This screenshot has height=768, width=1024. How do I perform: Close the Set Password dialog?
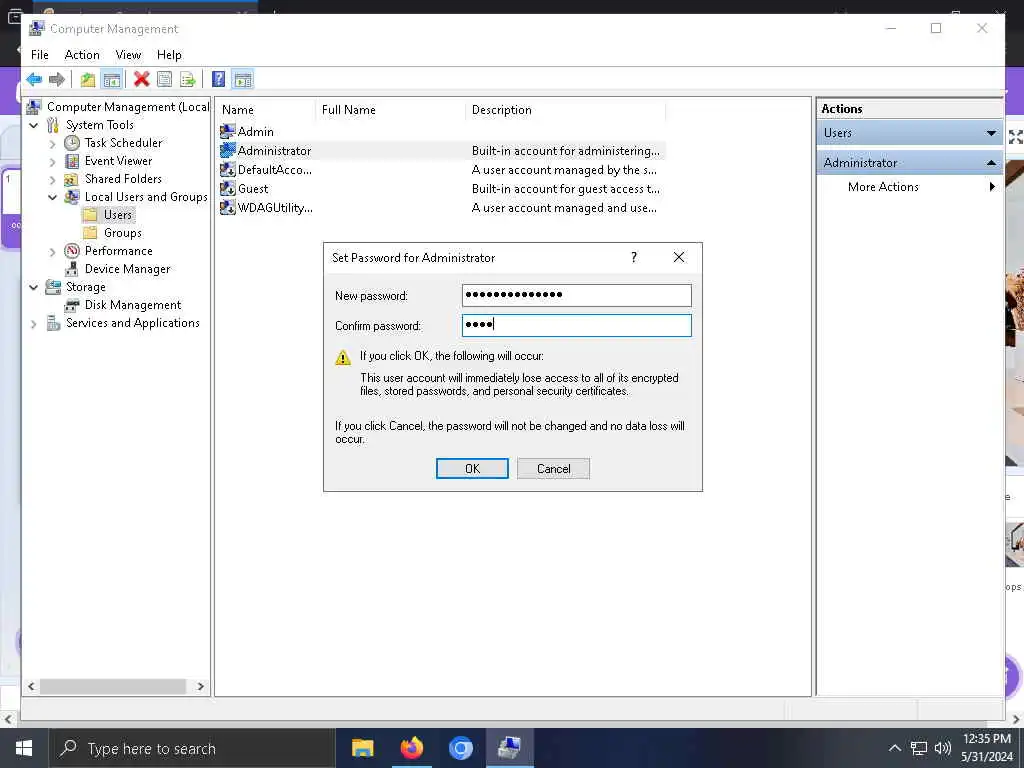[x=679, y=257]
